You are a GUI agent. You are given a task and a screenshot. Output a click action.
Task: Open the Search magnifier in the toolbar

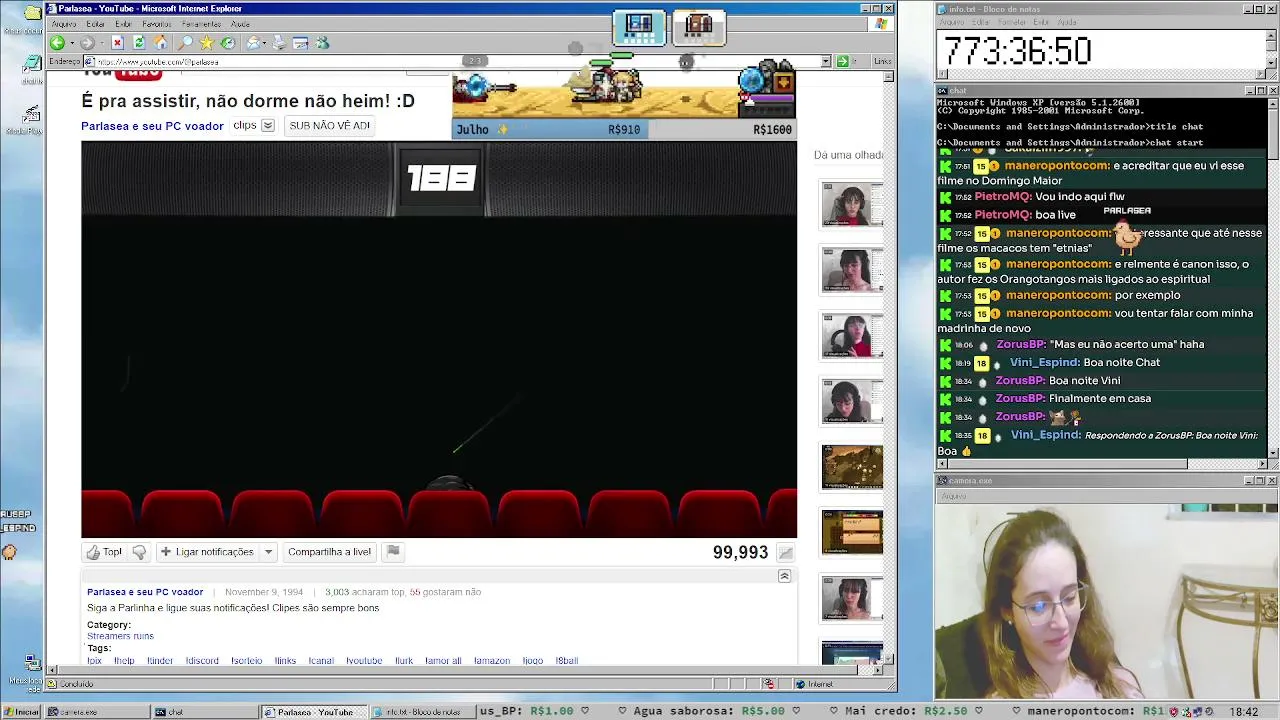[x=185, y=43]
